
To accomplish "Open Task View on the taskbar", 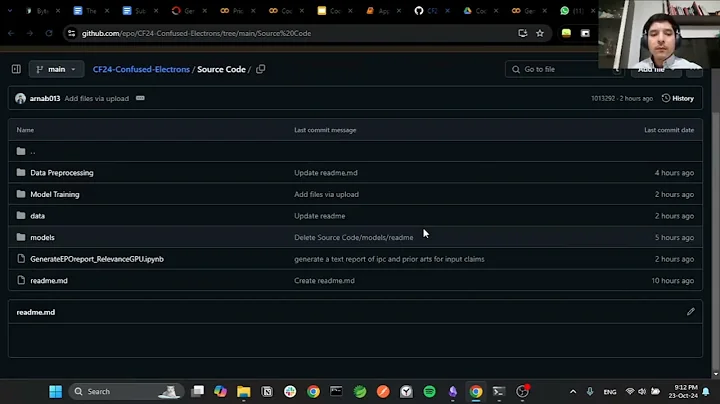I will 198,392.
